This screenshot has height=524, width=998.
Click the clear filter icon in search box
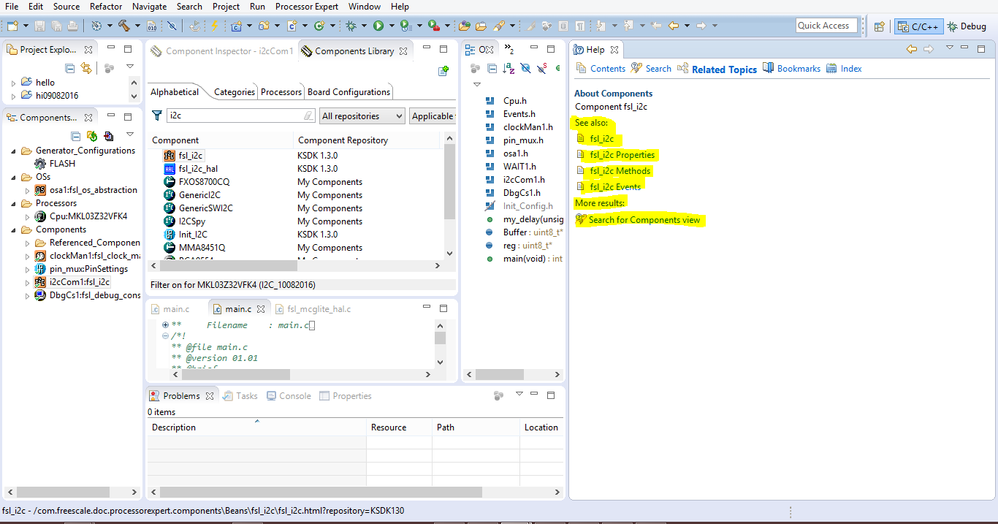coord(308,115)
